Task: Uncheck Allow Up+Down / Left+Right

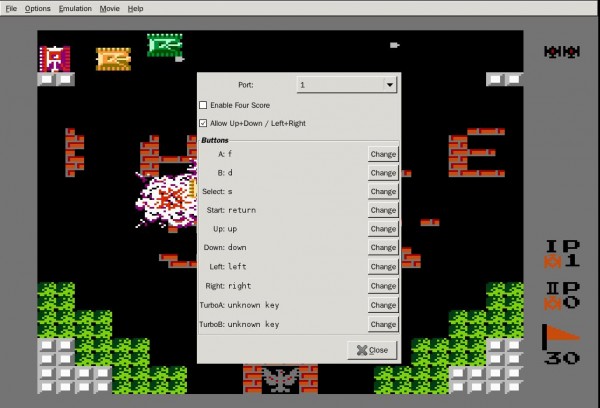Action: tap(204, 123)
